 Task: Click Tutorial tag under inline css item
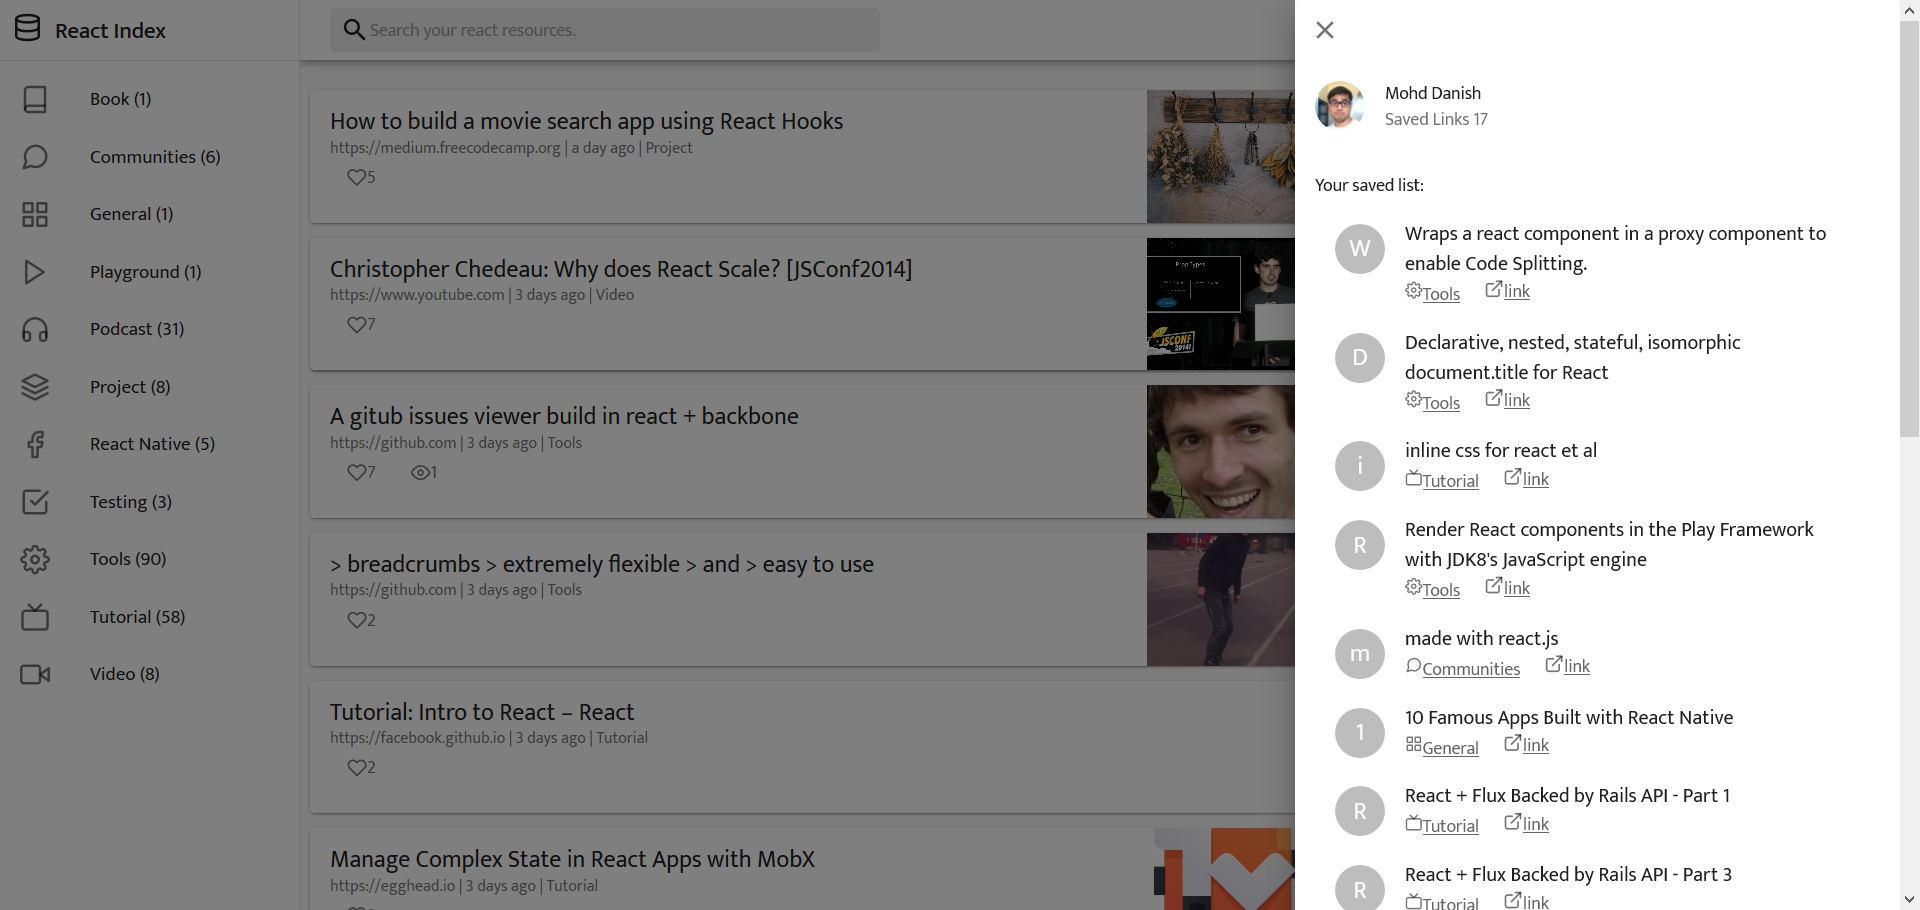pyautogui.click(x=1442, y=480)
